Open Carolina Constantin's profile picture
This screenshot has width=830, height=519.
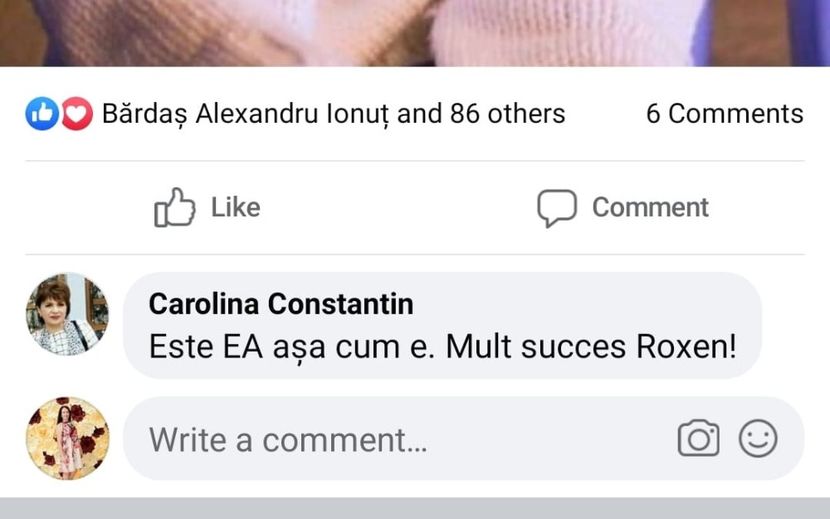(67, 314)
